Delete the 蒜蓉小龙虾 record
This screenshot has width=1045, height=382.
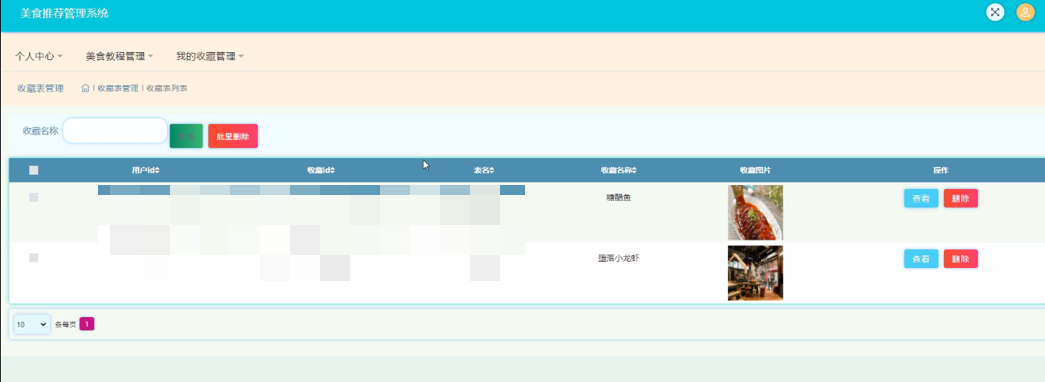961,259
